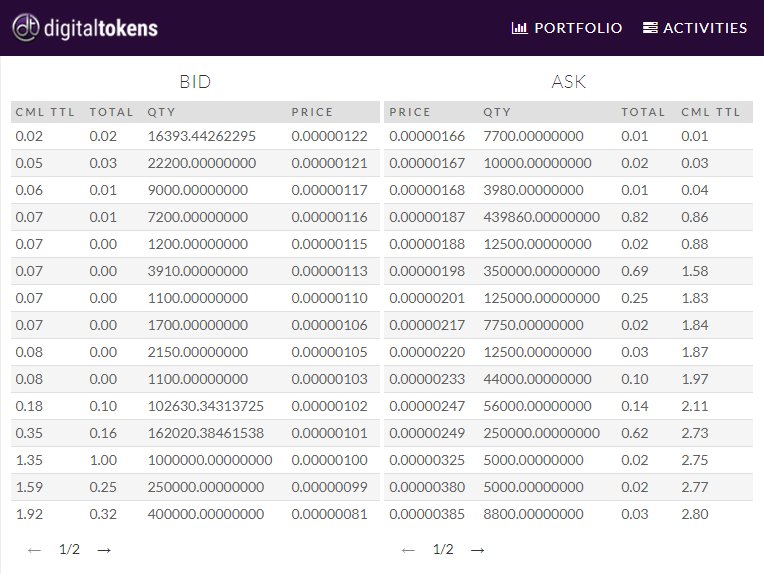Go to previous page of ASK table
Screen dimensions: 764x574
click(408, 550)
